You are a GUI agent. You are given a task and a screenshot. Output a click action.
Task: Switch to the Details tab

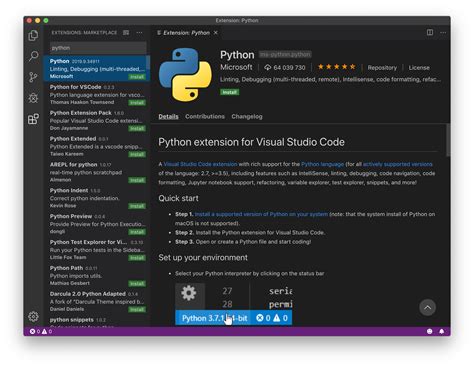[x=168, y=116]
